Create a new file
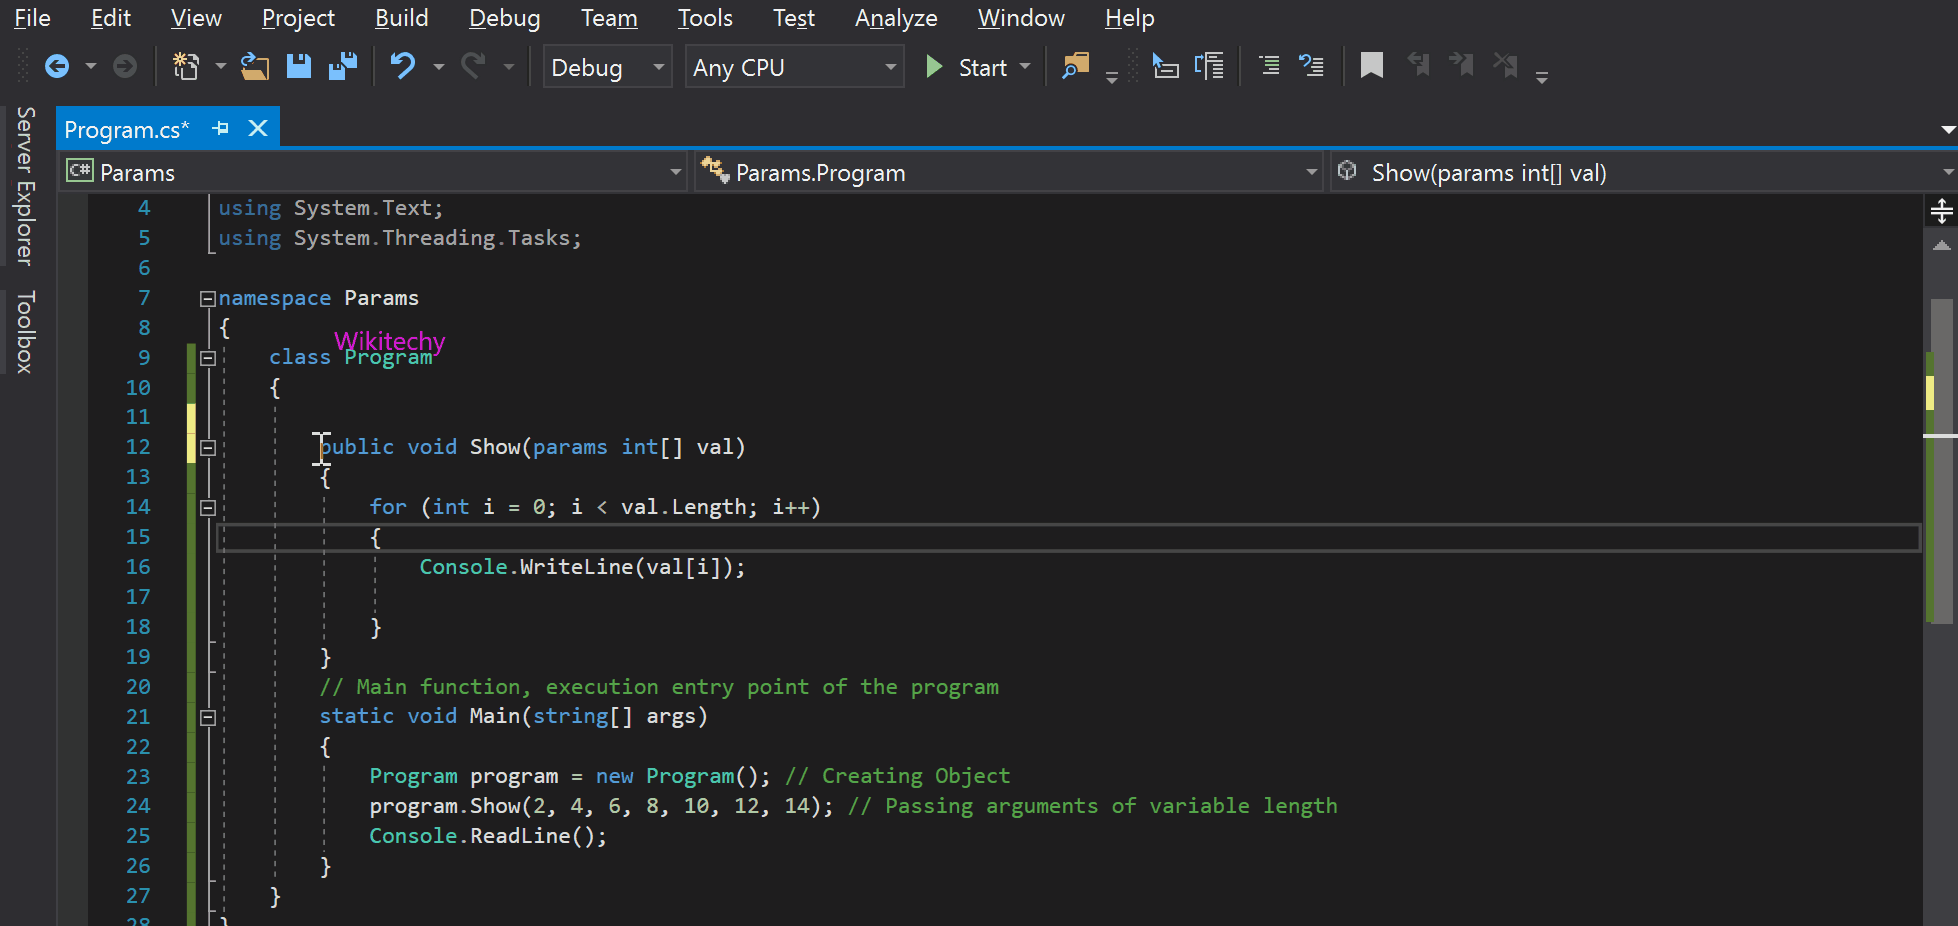This screenshot has height=926, width=1958. 185,66
